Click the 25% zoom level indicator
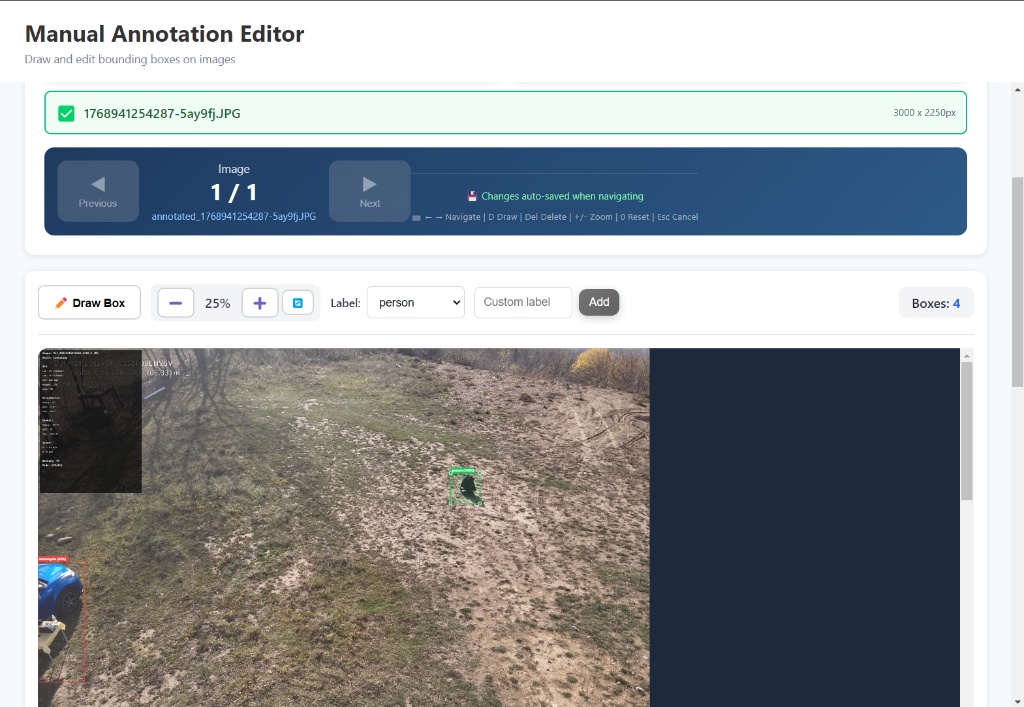Image resolution: width=1024 pixels, height=707 pixels. pos(218,303)
